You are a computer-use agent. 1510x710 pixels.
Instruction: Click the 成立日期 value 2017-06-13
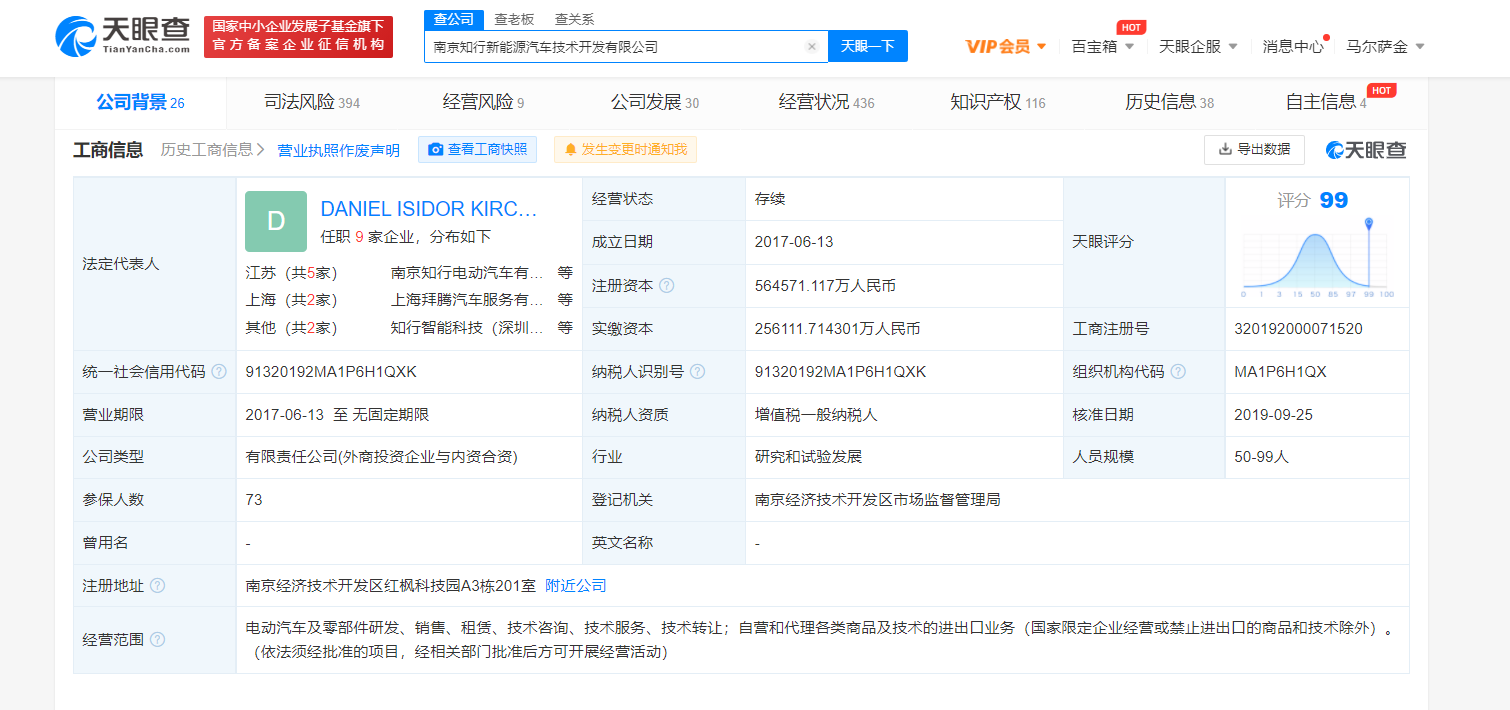(x=794, y=242)
